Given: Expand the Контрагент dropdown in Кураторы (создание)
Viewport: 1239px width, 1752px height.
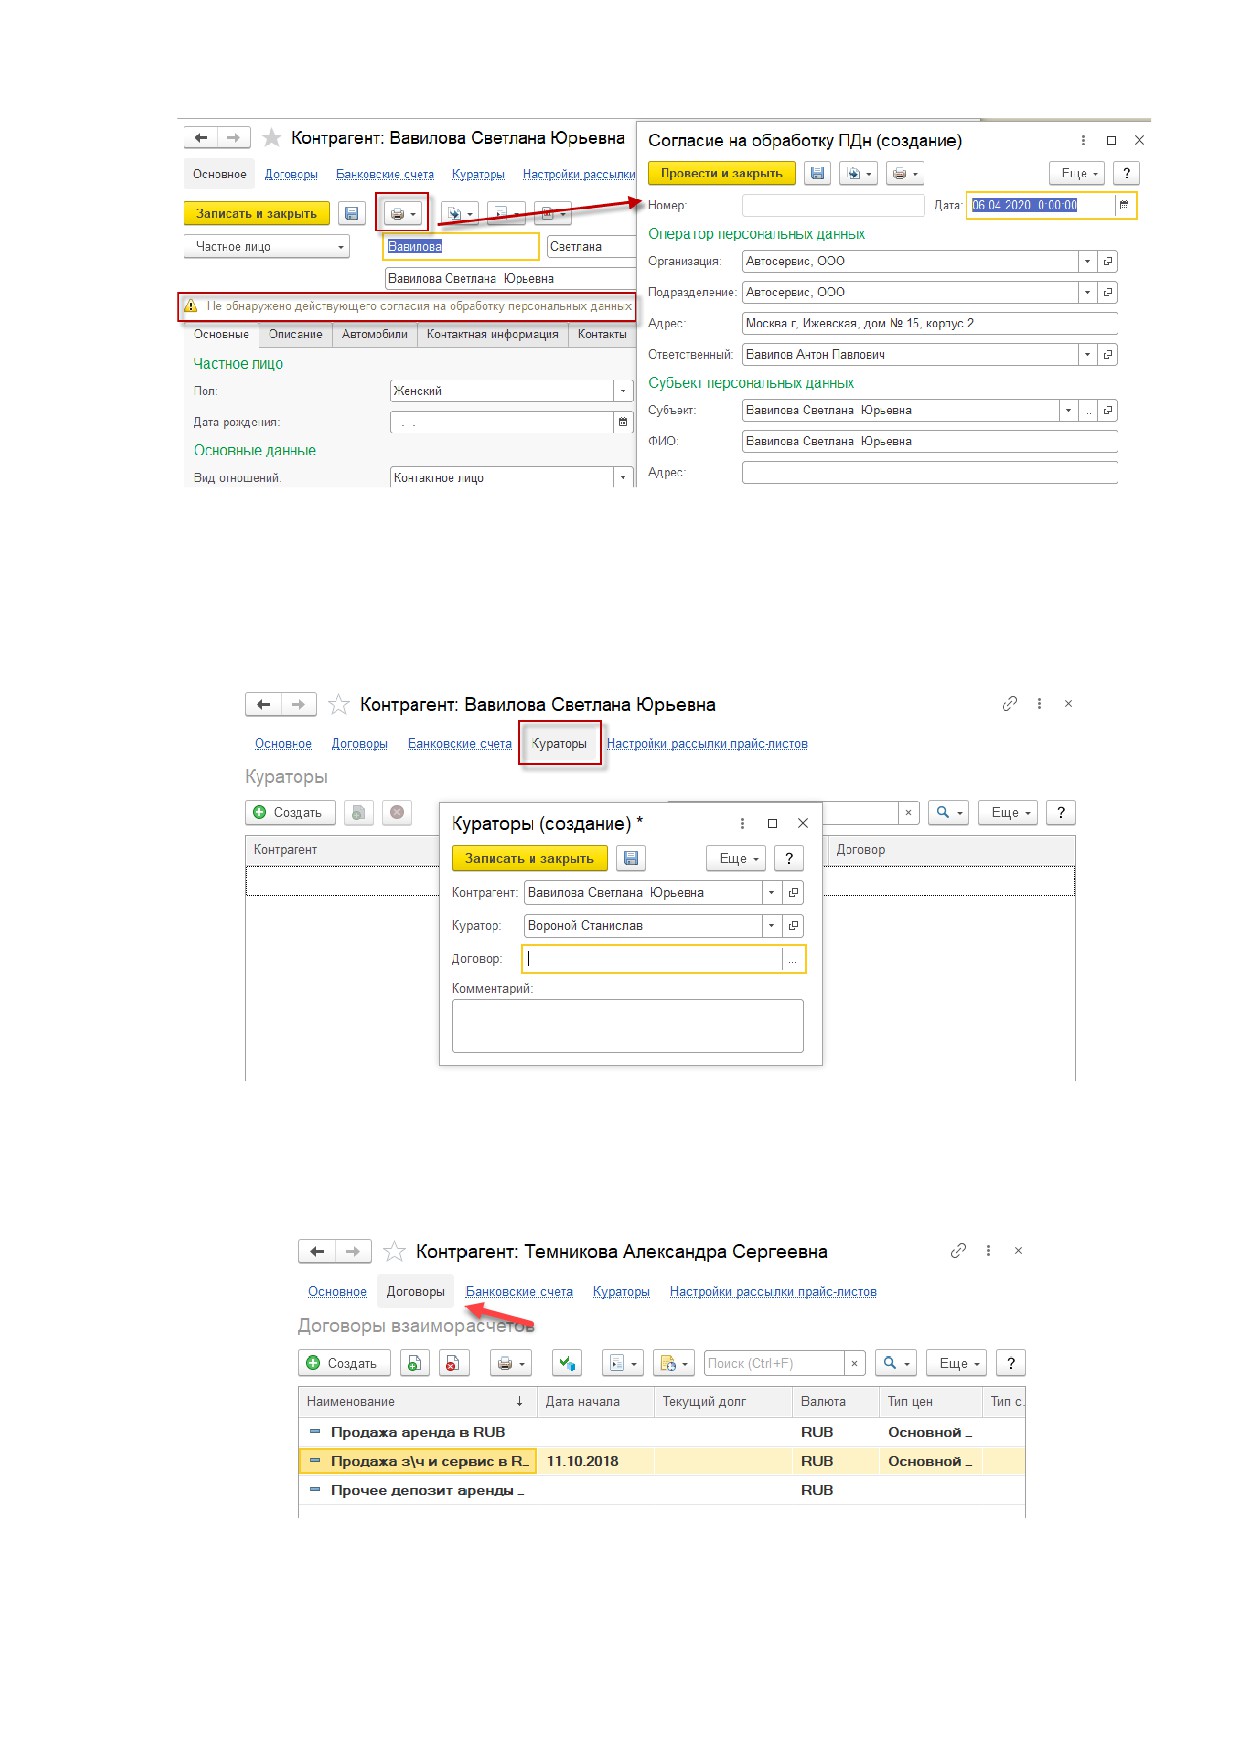Looking at the screenshot, I should pyautogui.click(x=771, y=893).
